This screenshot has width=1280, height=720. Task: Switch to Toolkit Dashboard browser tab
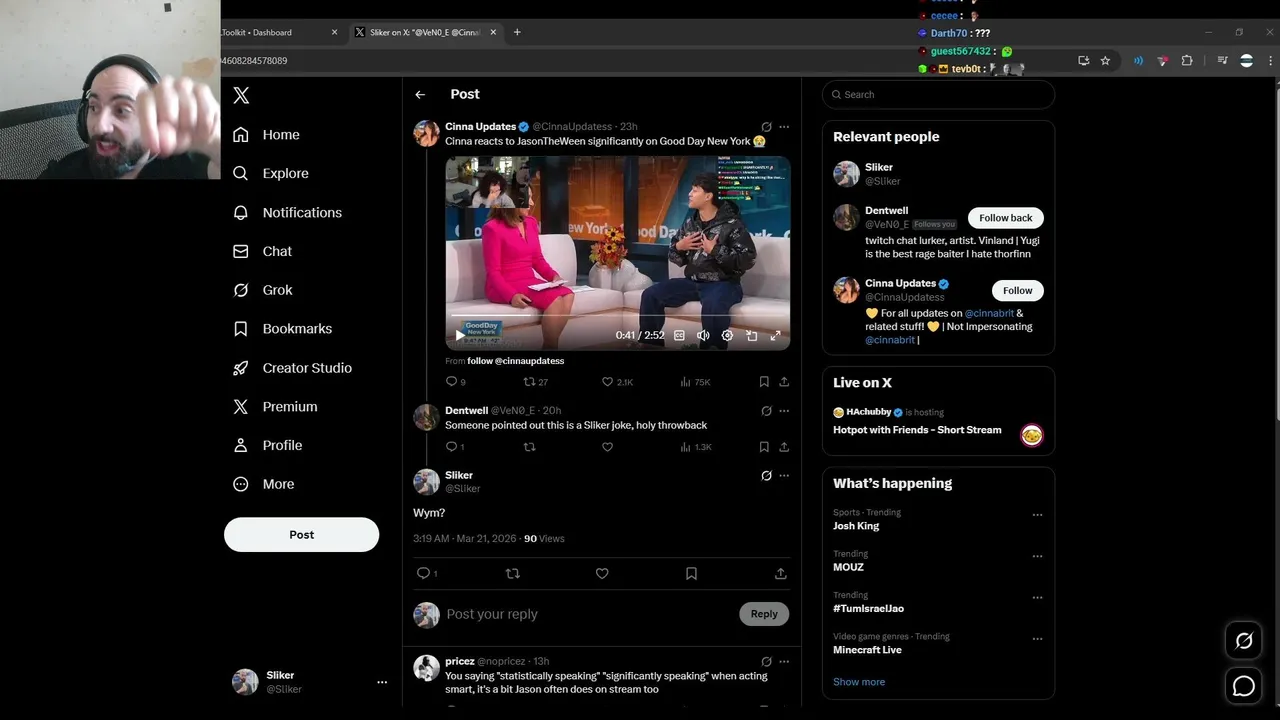[x=279, y=32]
